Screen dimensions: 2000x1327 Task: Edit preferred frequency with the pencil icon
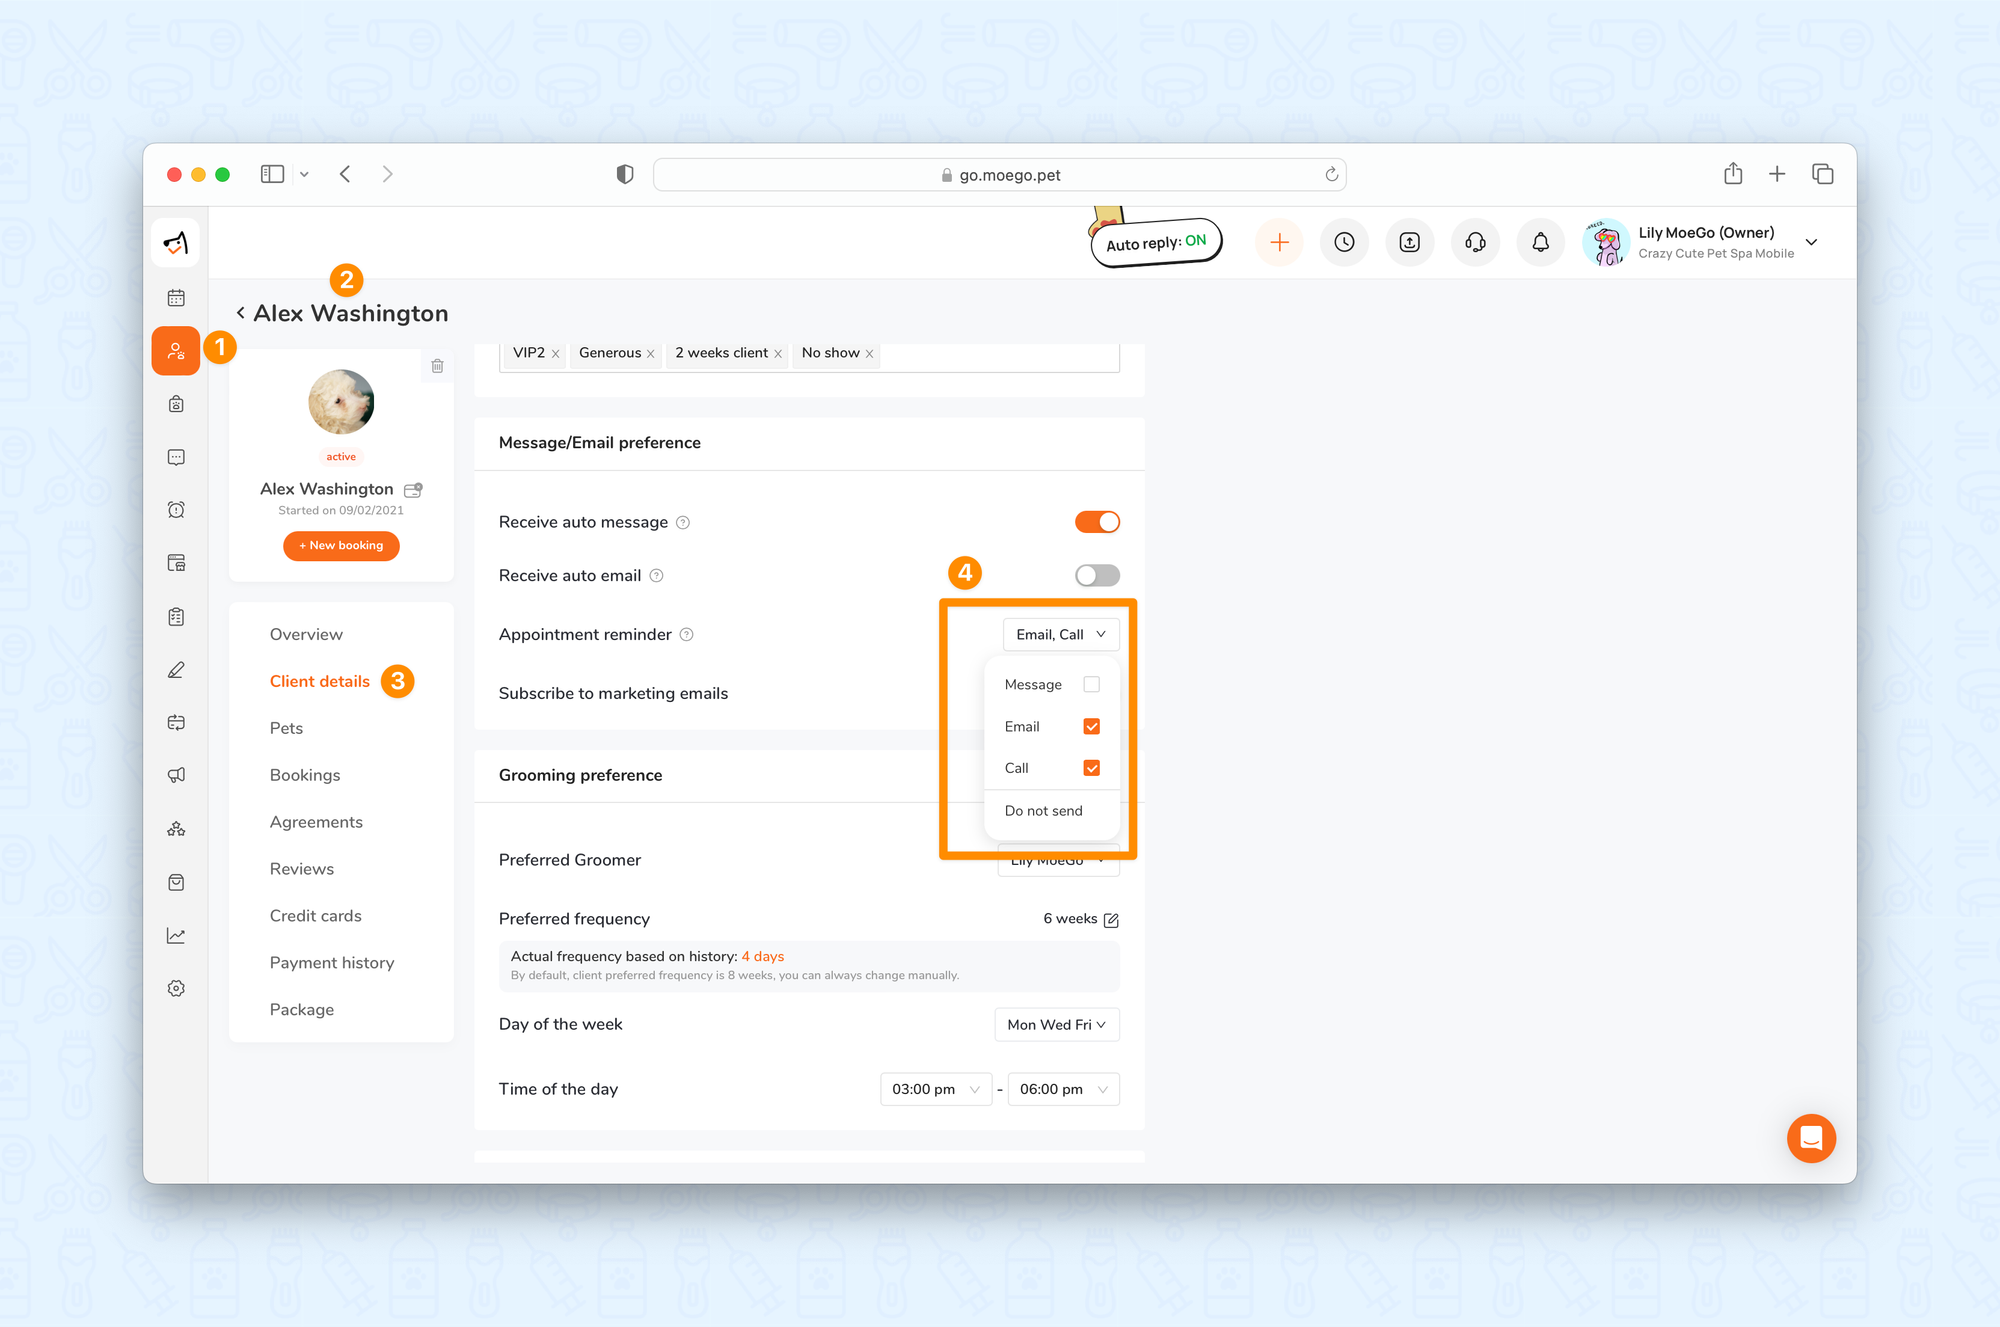point(1111,919)
